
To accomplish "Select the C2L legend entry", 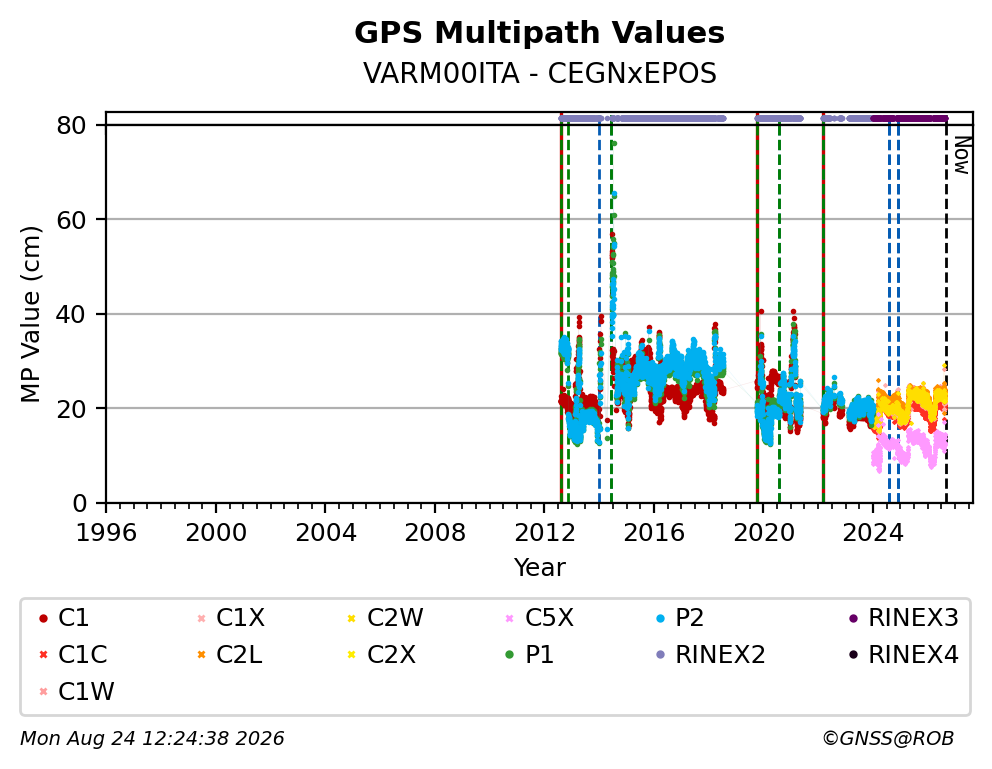I will coord(229,655).
